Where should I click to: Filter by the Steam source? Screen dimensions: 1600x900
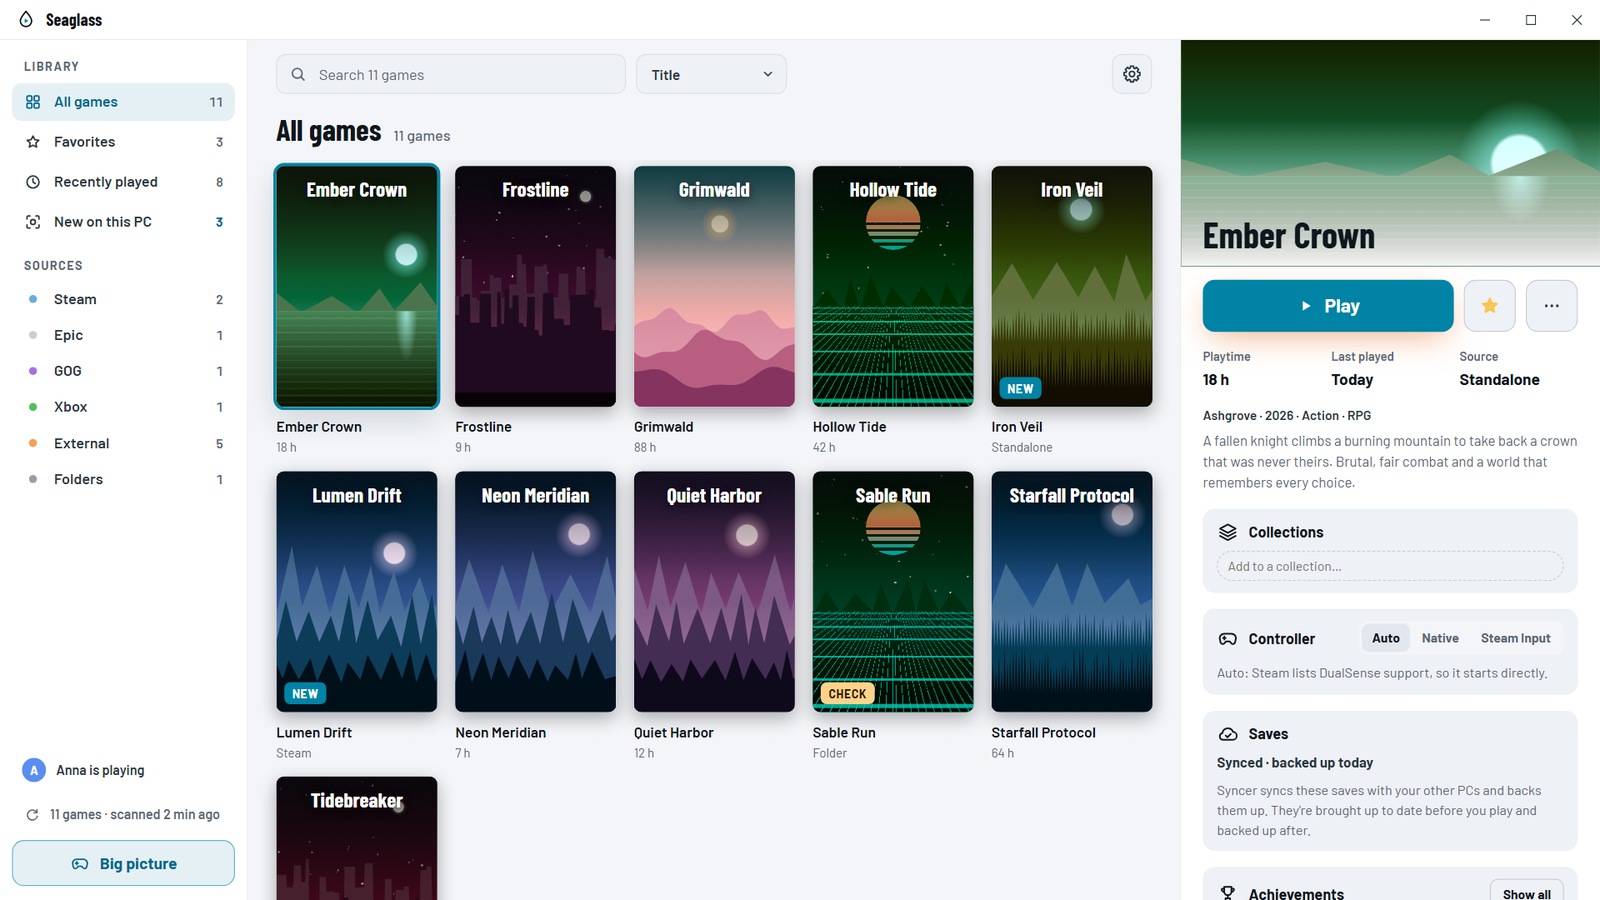pos(123,299)
